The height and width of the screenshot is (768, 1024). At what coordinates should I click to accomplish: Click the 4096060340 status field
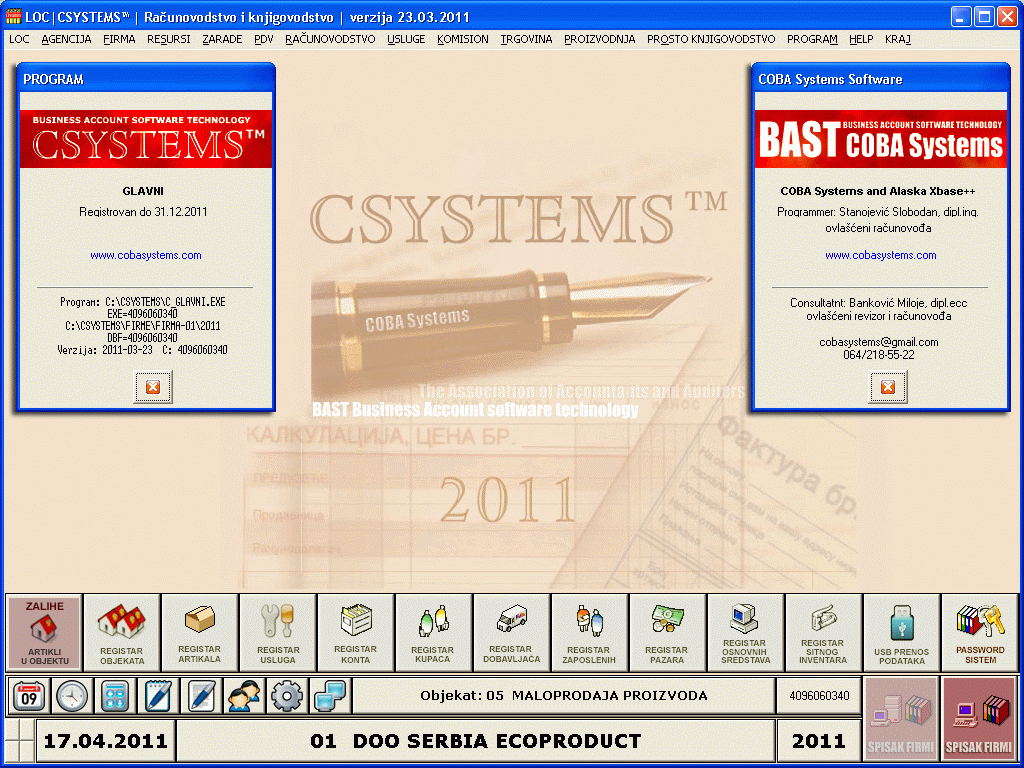point(819,696)
